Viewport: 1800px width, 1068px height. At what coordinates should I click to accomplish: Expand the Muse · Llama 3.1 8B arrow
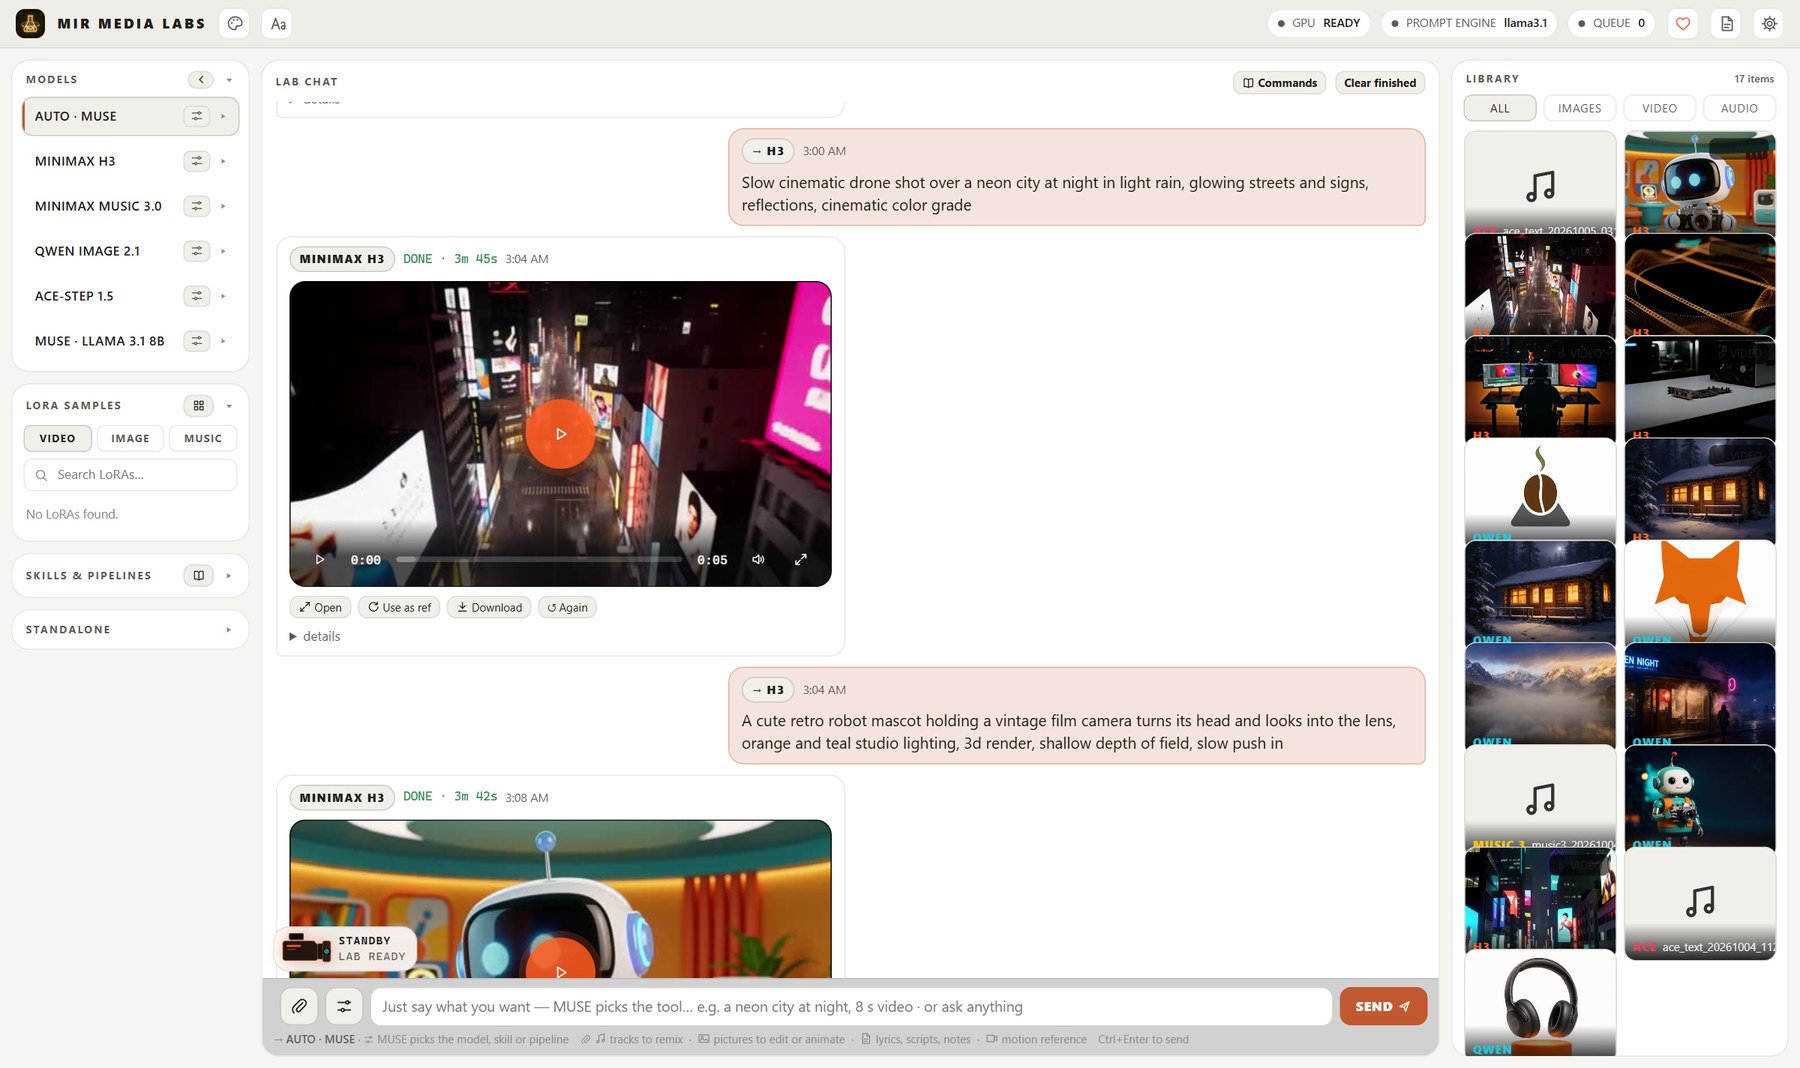pyautogui.click(x=223, y=341)
